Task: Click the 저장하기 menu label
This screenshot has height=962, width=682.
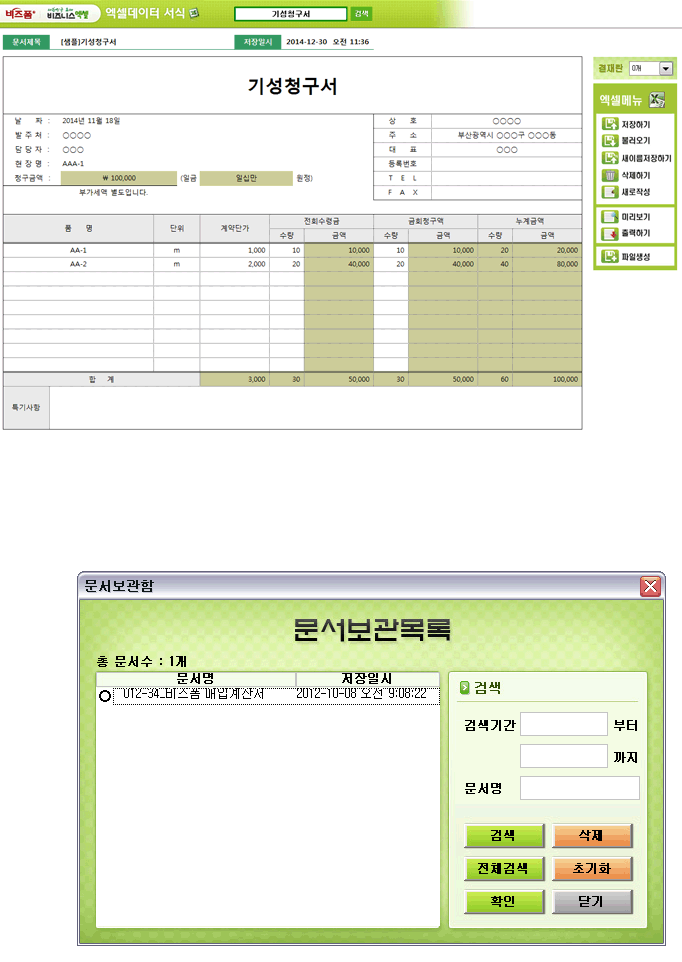Action: coord(635,125)
